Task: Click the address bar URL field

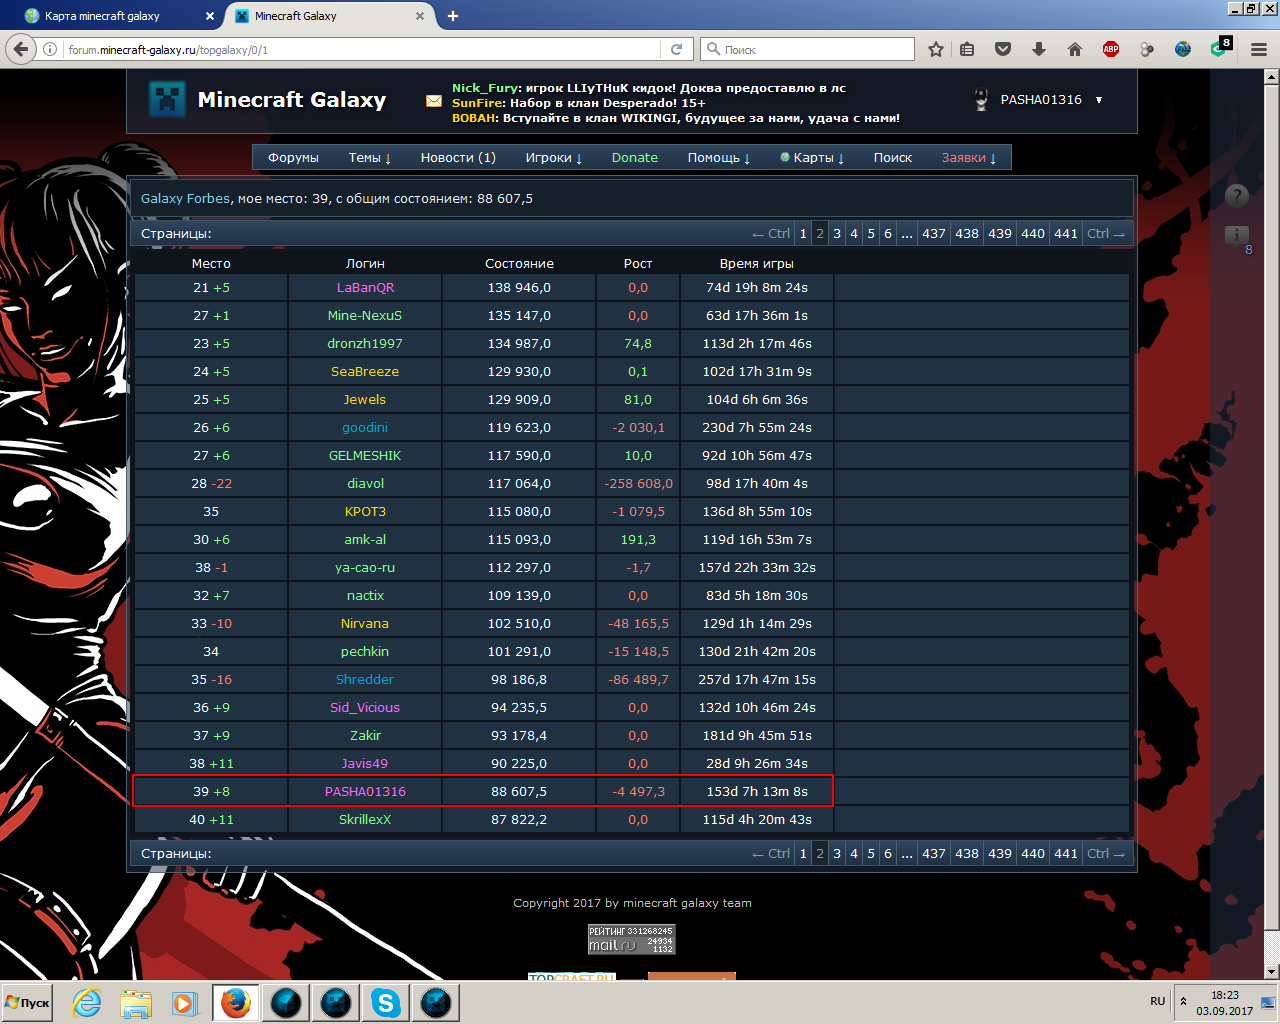Action: pyautogui.click(x=360, y=49)
